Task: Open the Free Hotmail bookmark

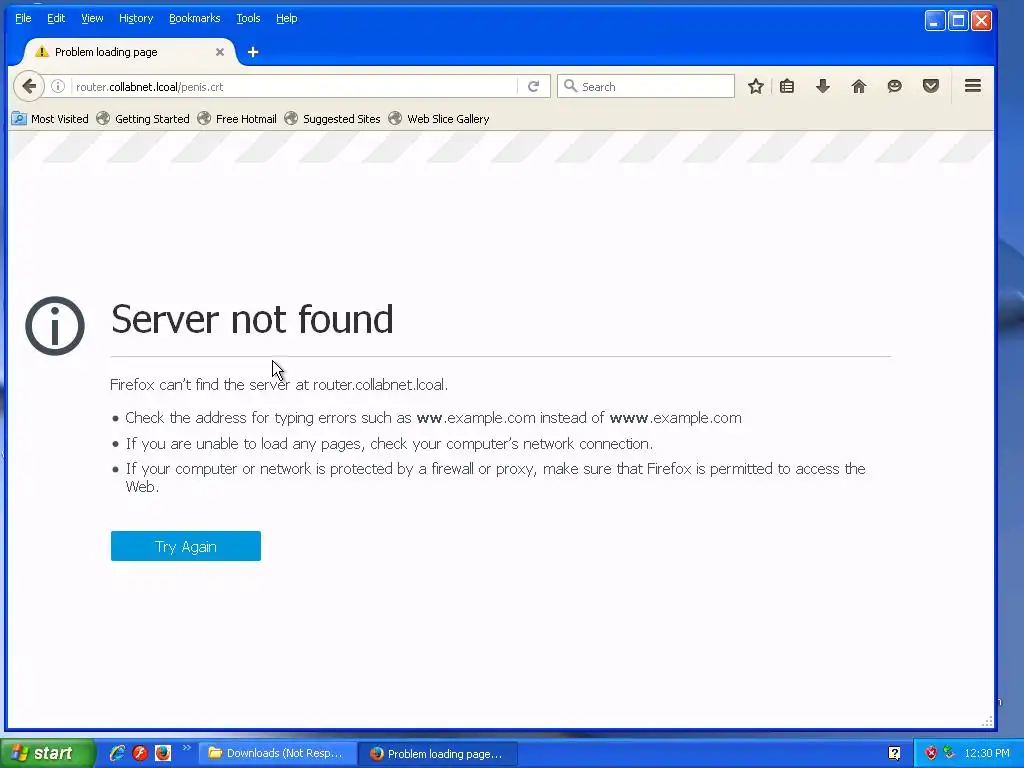Action: click(x=237, y=119)
